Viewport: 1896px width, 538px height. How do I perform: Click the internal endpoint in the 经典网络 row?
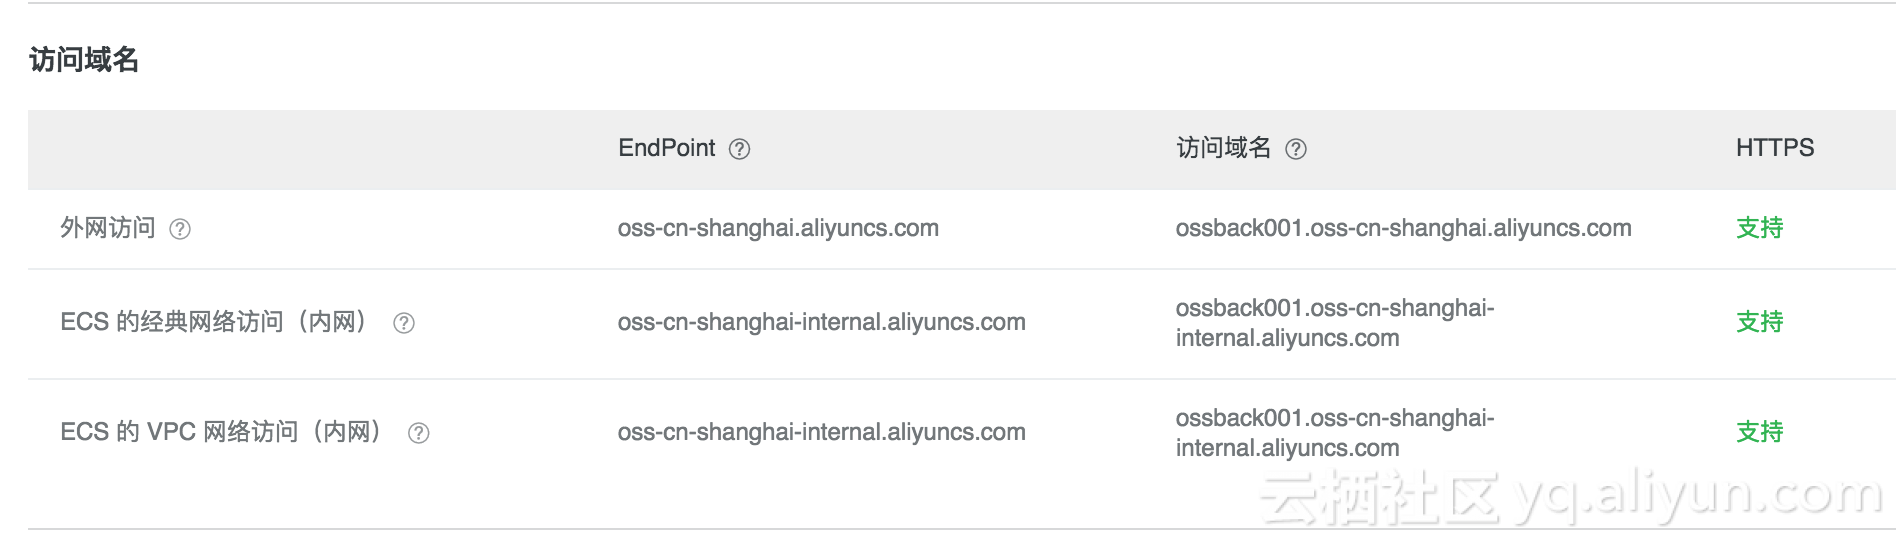[821, 322]
